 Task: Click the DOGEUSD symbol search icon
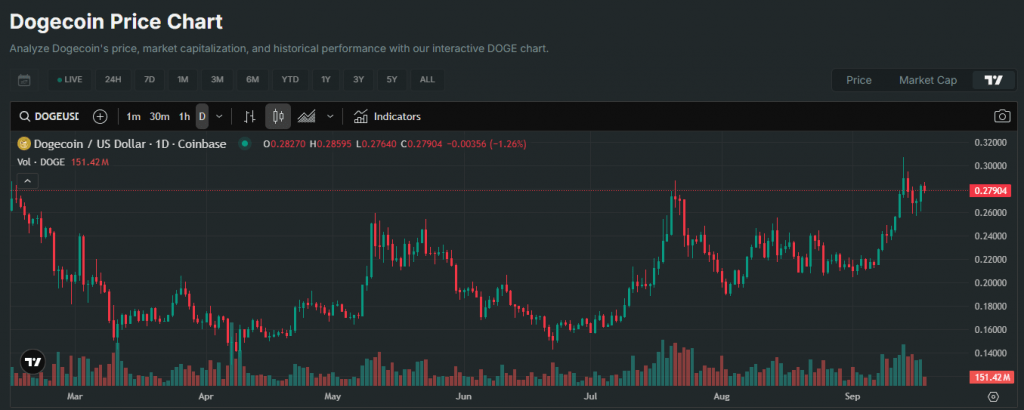pyautogui.click(x=24, y=116)
